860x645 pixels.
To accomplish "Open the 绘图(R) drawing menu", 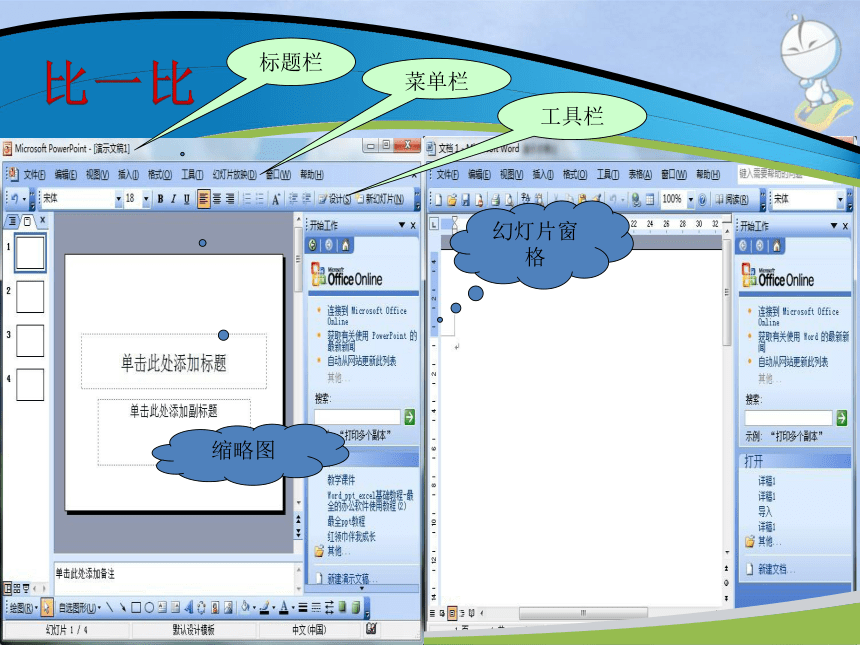I will [x=23, y=608].
